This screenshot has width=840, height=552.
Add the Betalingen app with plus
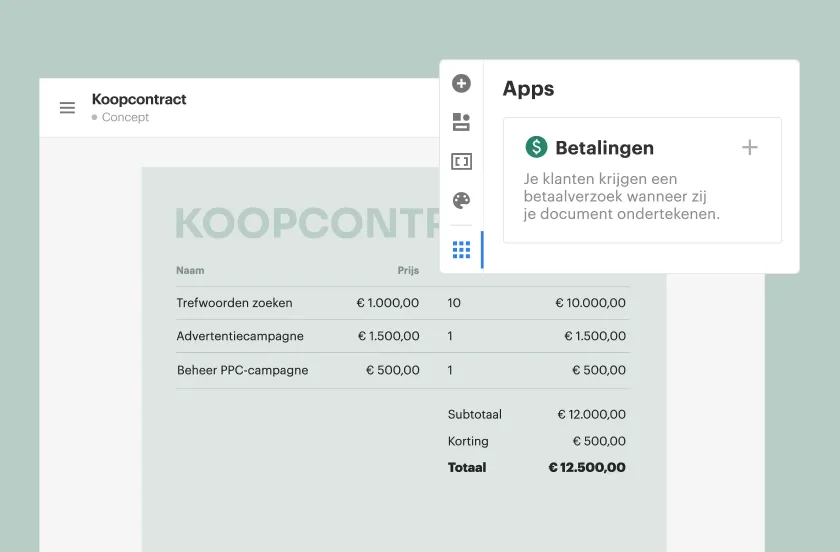click(x=749, y=147)
